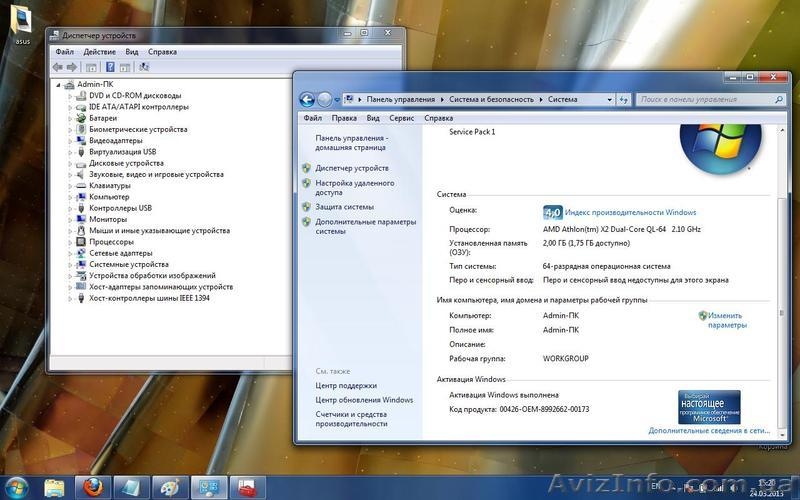Open the Explorer folder icon on the taskbar

tap(54, 488)
